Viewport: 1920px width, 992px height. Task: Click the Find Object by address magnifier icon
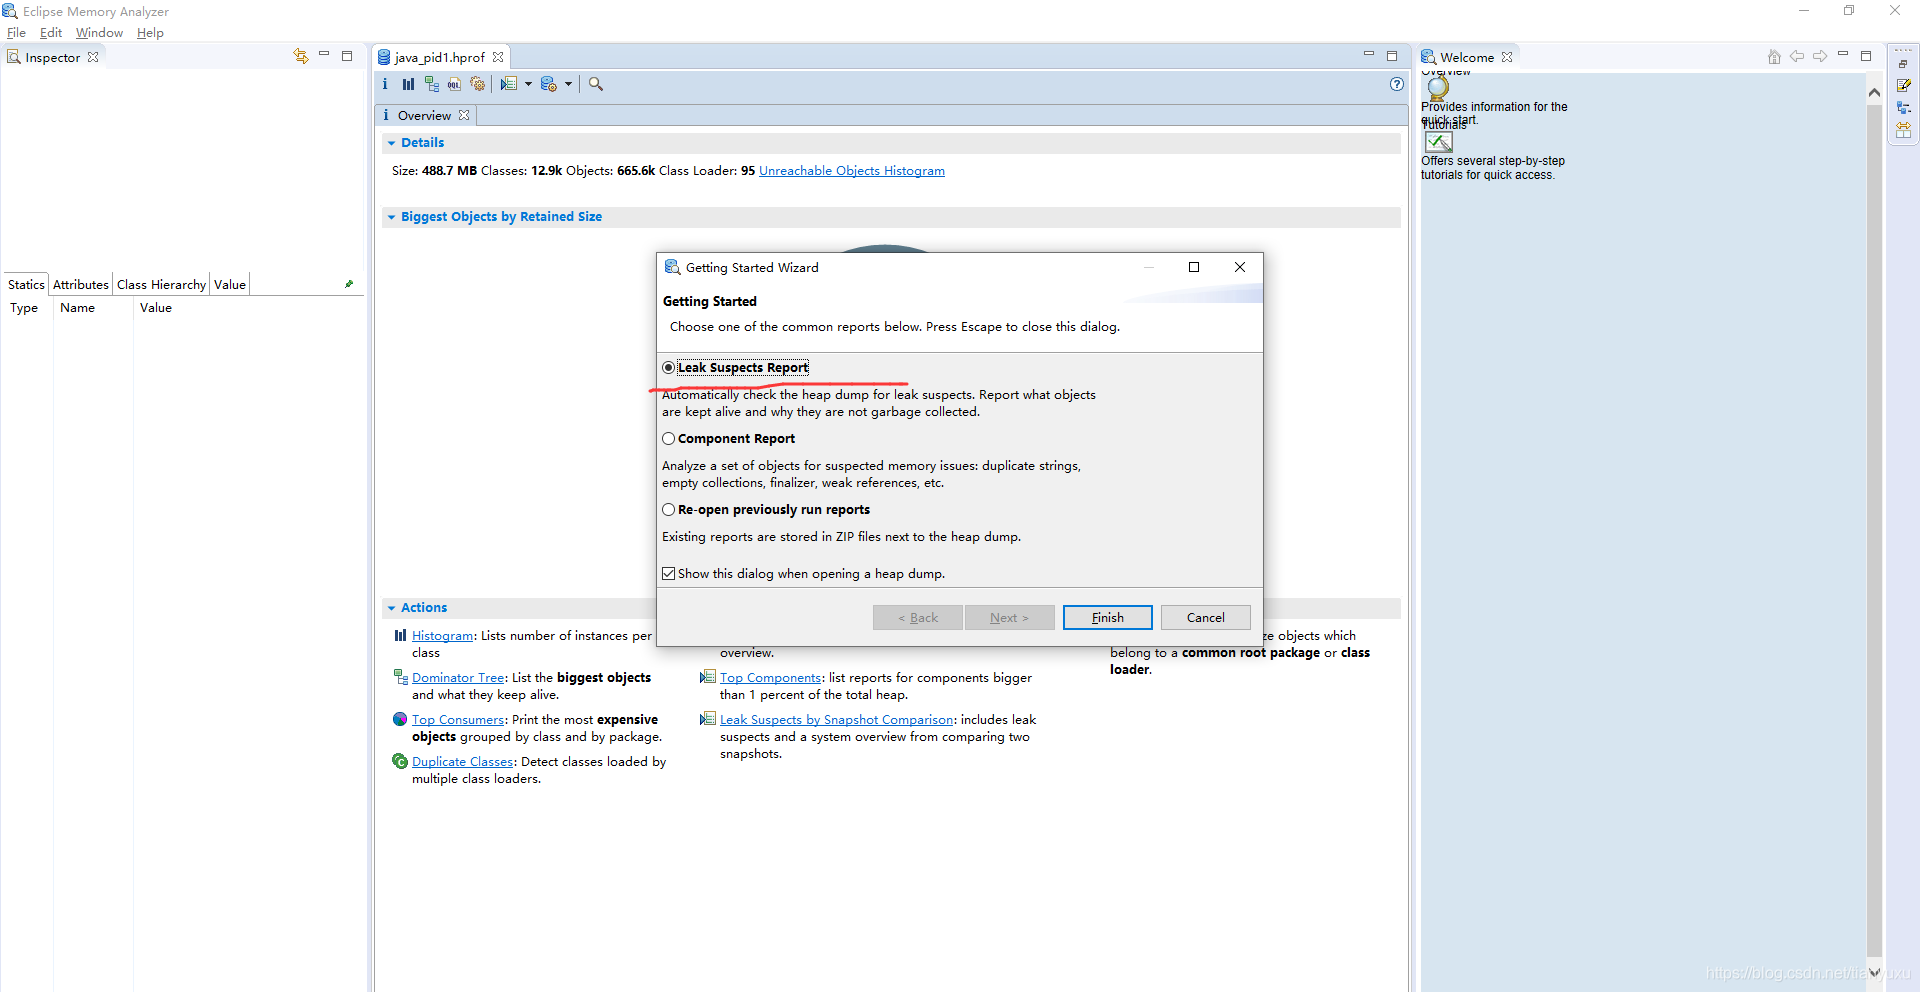pos(596,84)
